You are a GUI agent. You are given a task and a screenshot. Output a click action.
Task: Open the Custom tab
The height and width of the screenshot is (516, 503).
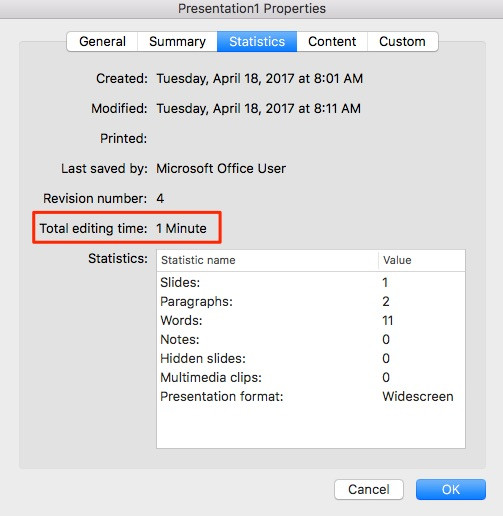click(403, 42)
